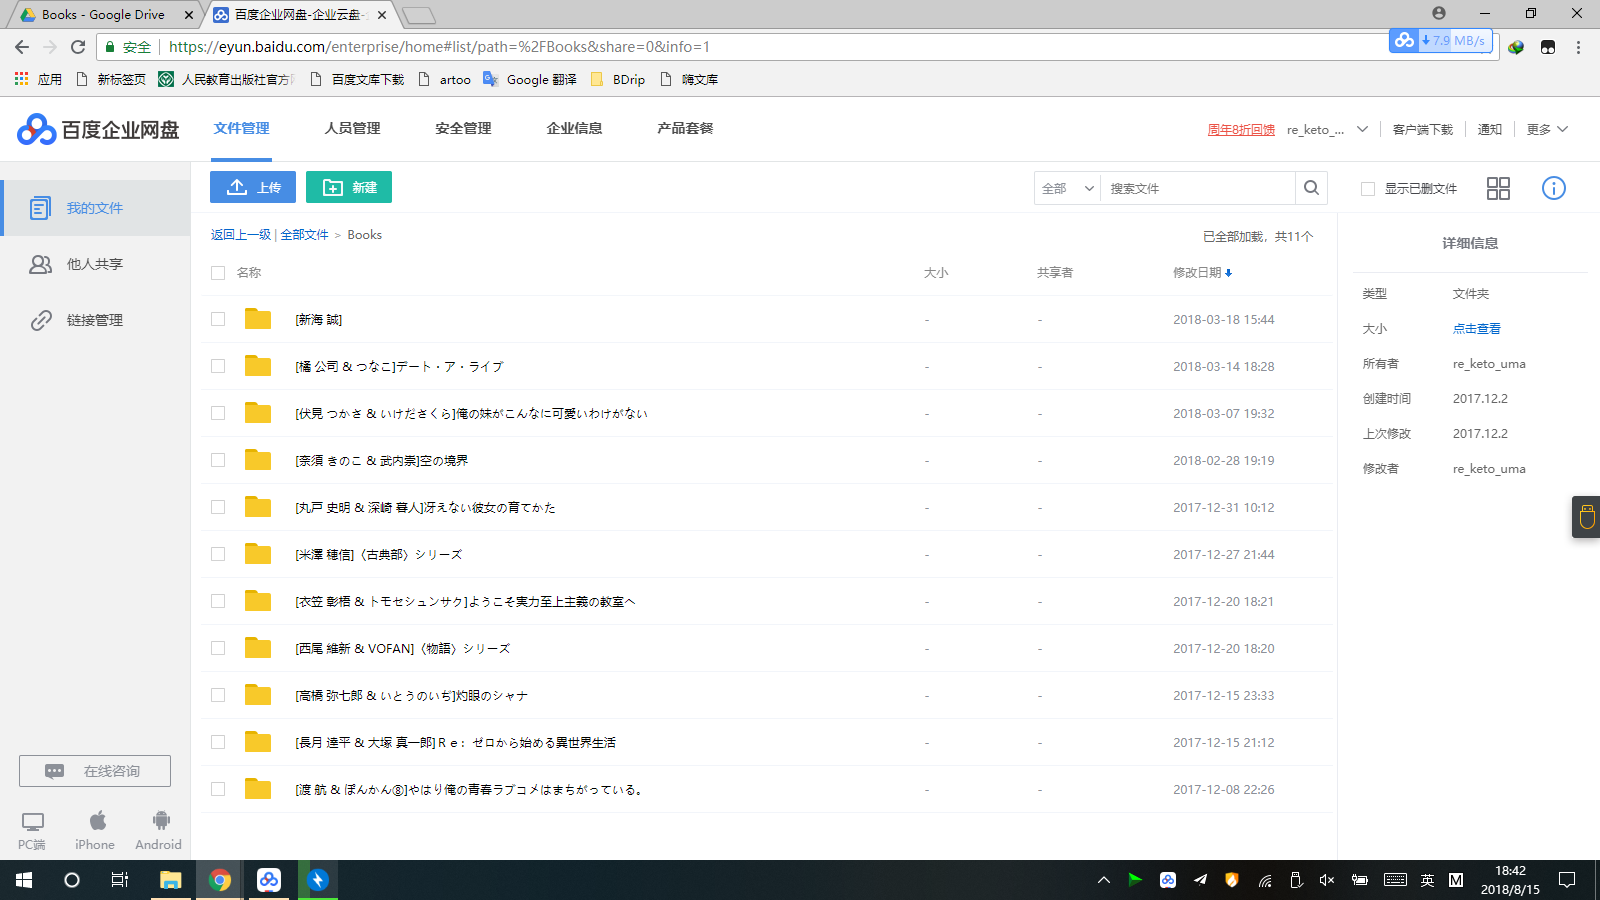Screen dimensions: 1600x900
Task: Check the select-all checkbox beside 名称
Action: click(x=218, y=273)
